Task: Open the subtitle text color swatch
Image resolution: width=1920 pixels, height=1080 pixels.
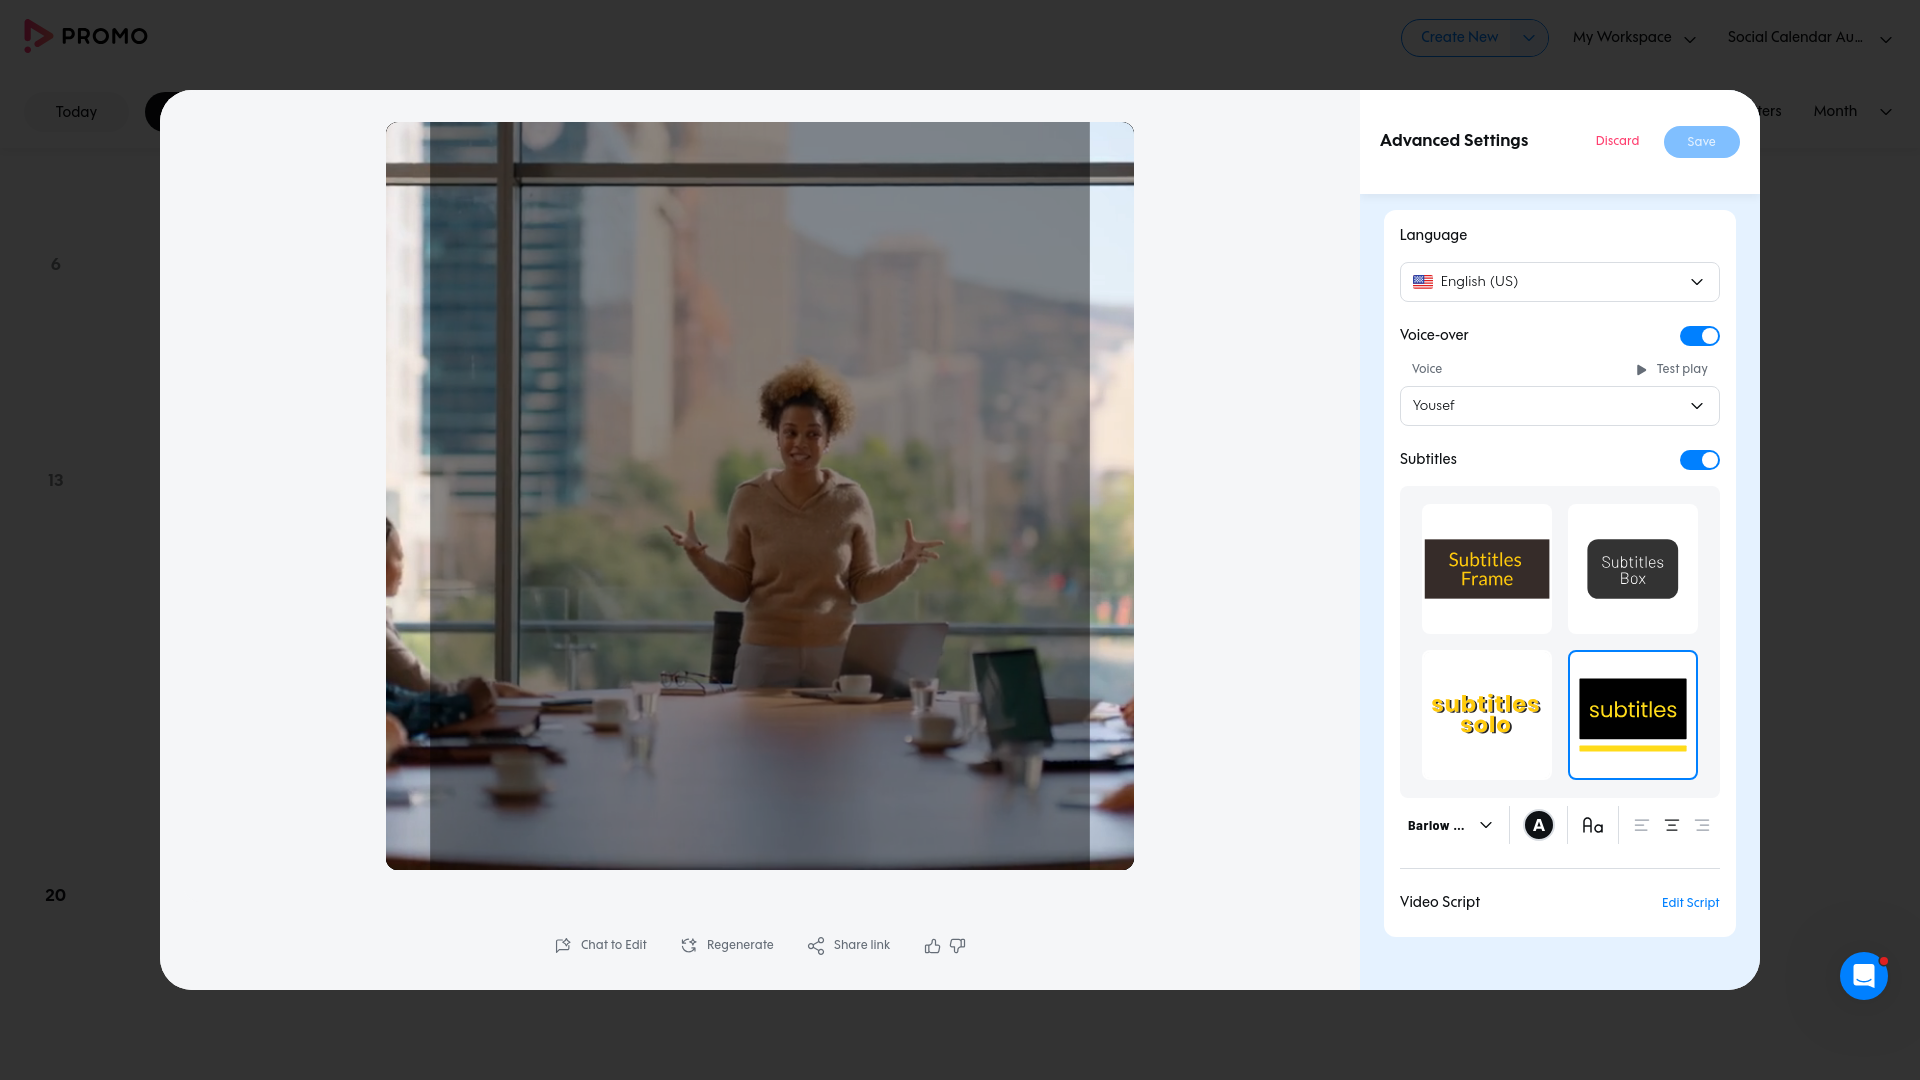Action: 1538,826
